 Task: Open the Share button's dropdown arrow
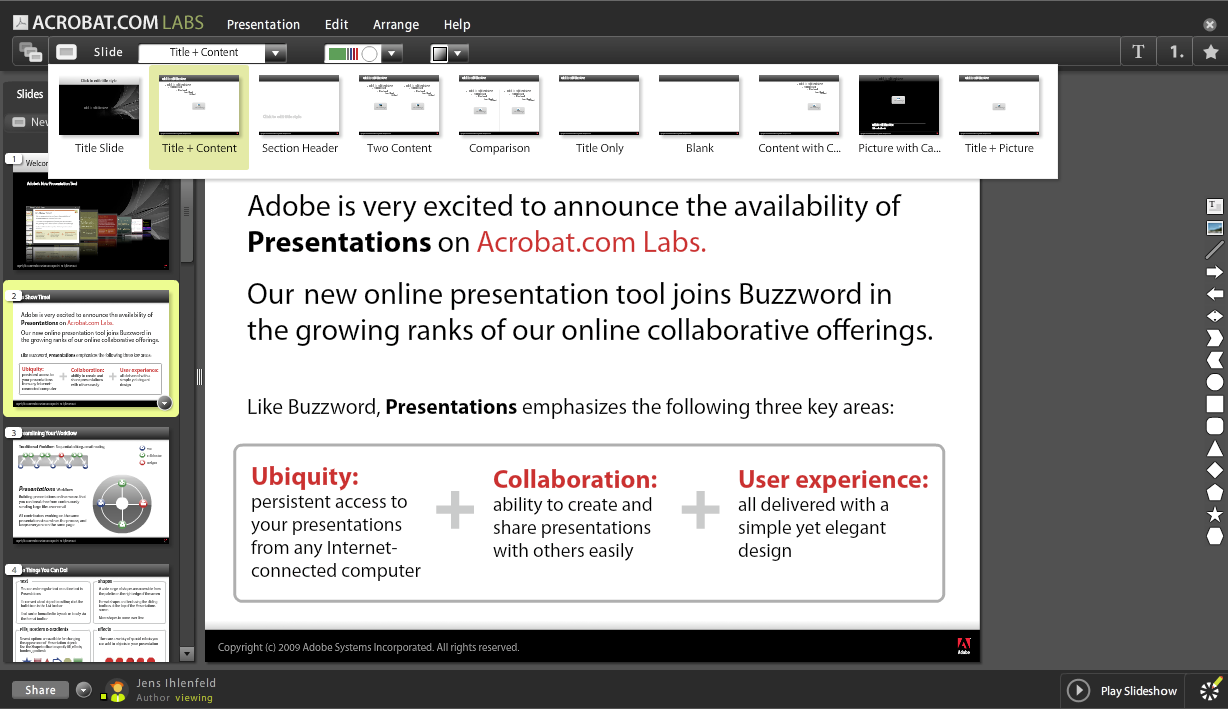(x=82, y=689)
